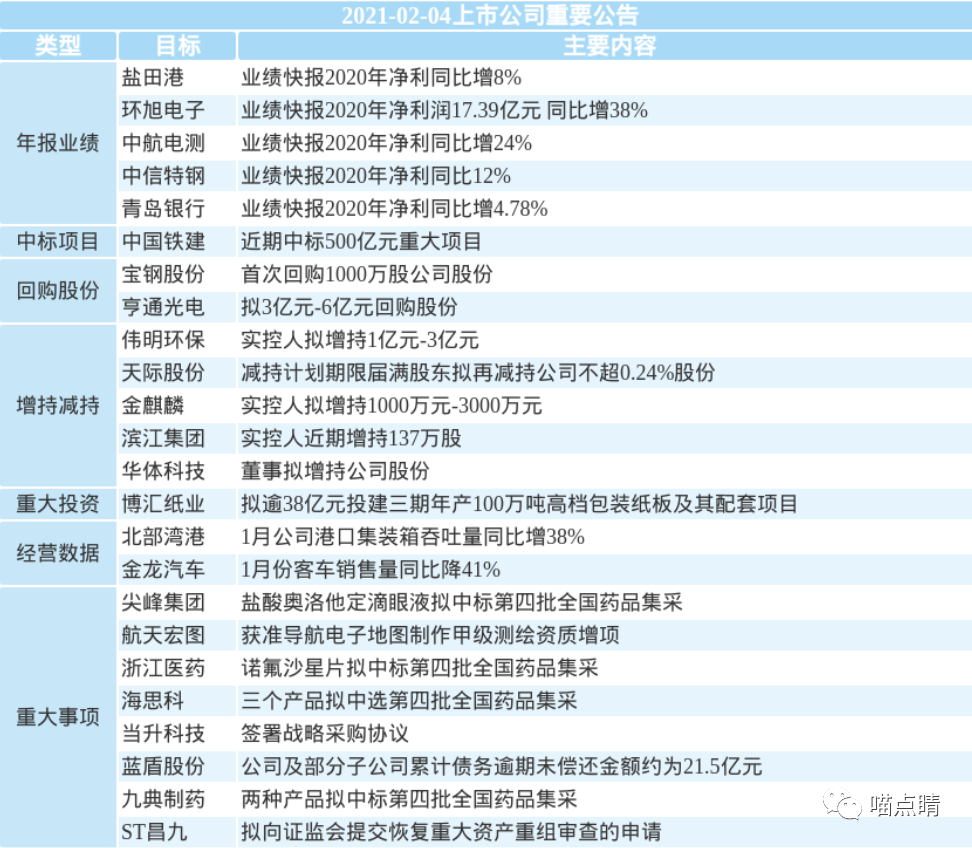
Task: Click text 净利润17.39亿元 同比增38%
Action: point(518,110)
